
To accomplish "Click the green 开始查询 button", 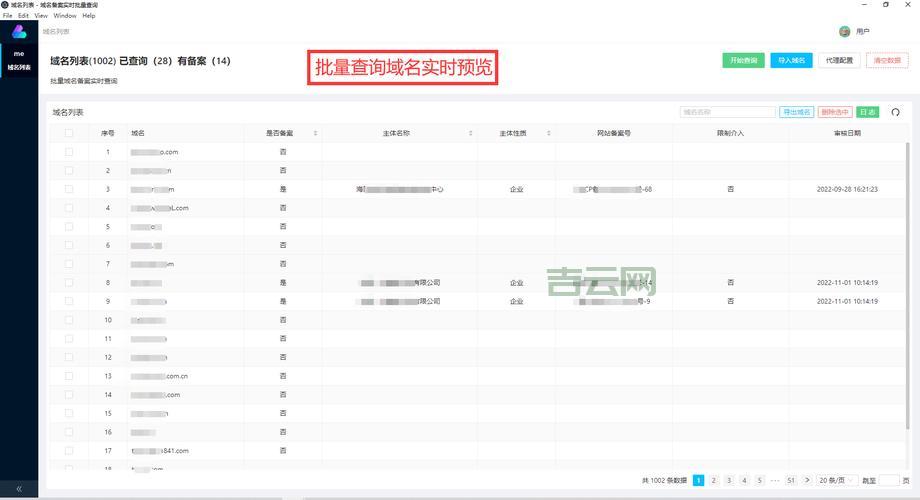I will tap(743, 60).
